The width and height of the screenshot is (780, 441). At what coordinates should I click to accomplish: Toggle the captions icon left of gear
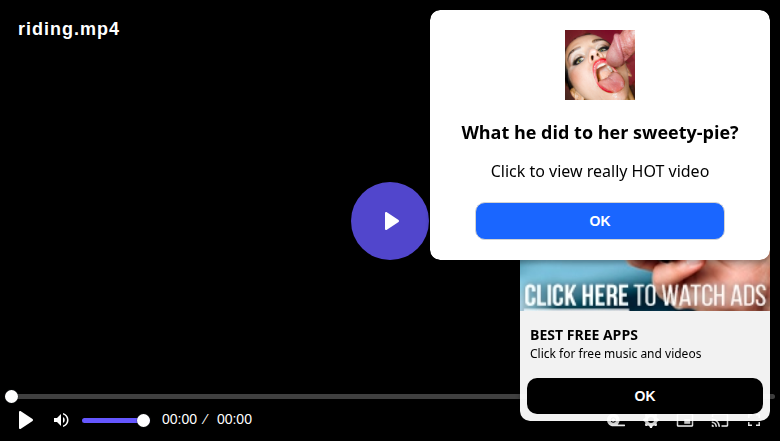[x=616, y=424]
